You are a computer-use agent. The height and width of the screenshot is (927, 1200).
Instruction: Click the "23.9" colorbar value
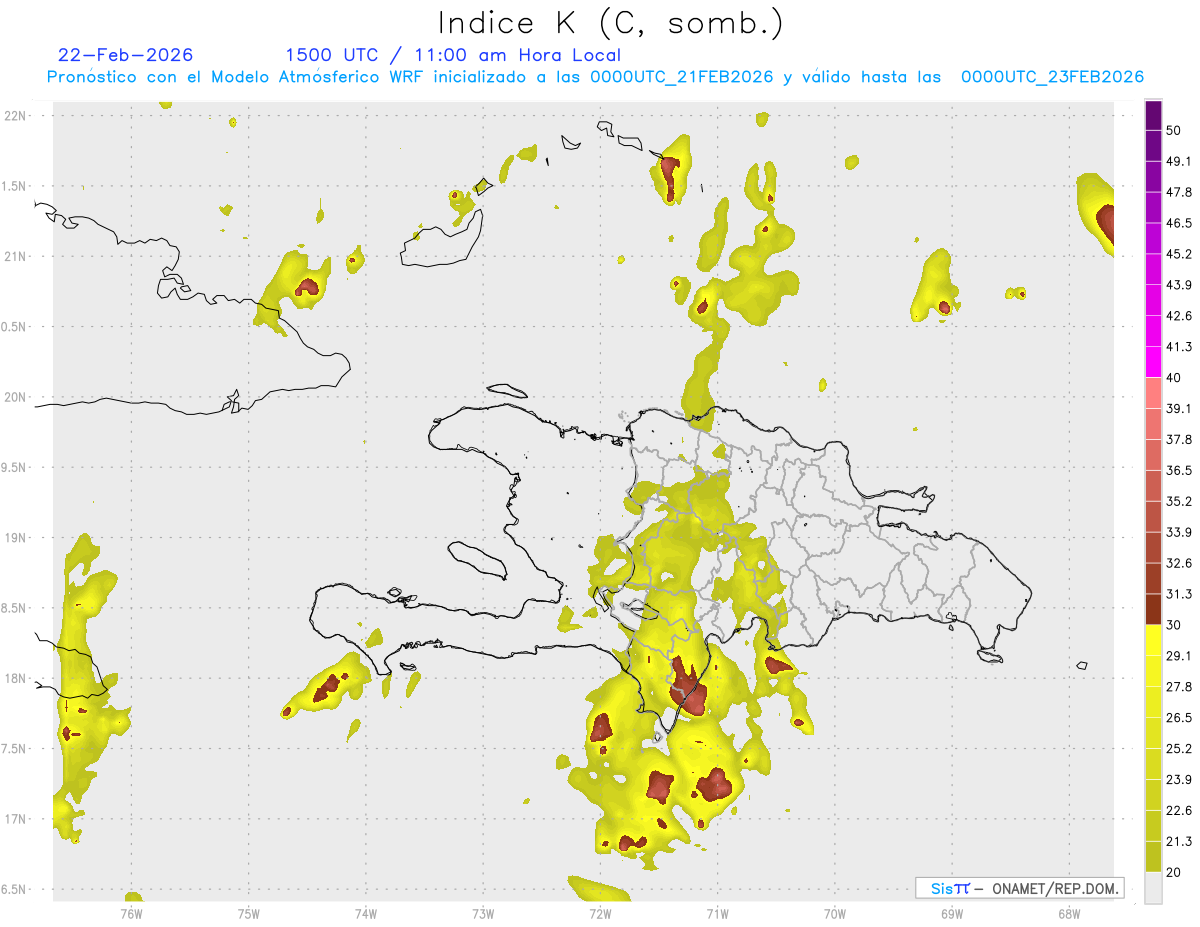click(1179, 780)
